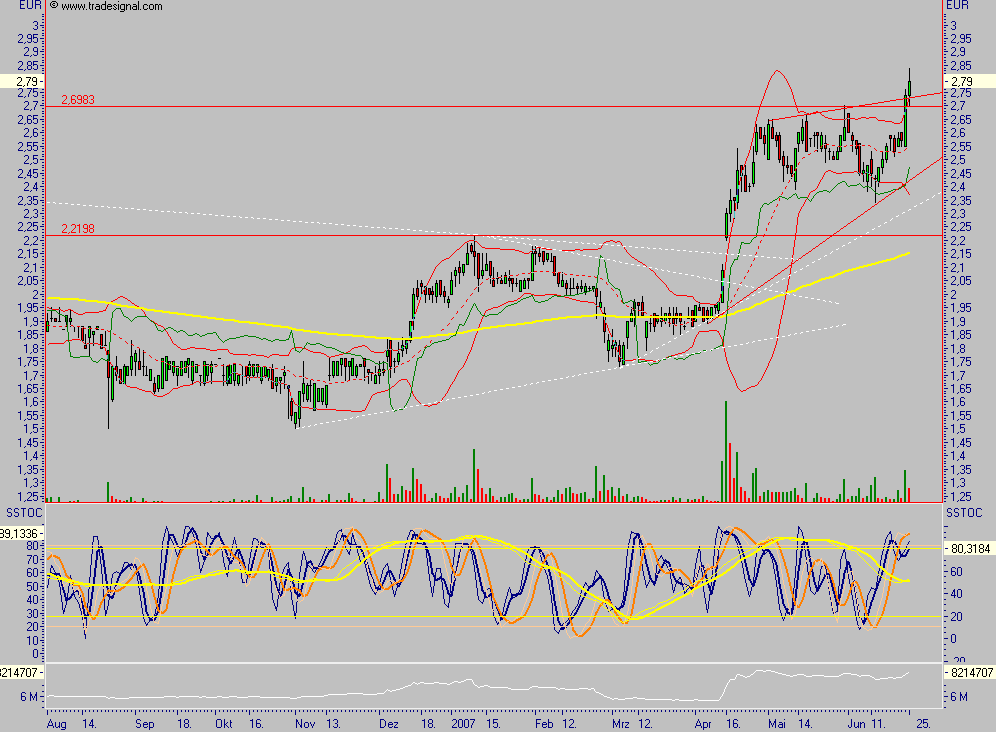Open the www.tradesignal.com copyright link

pos(111,6)
